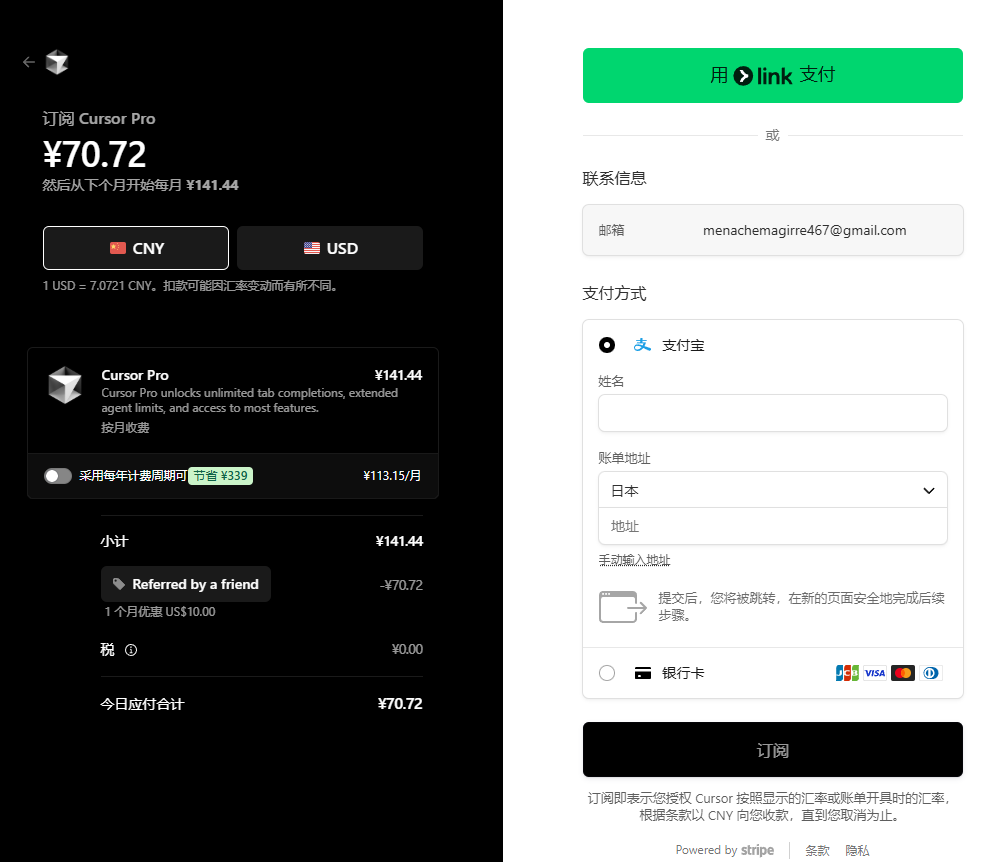
Task: Focus the 姓名 name input field
Action: 772,413
